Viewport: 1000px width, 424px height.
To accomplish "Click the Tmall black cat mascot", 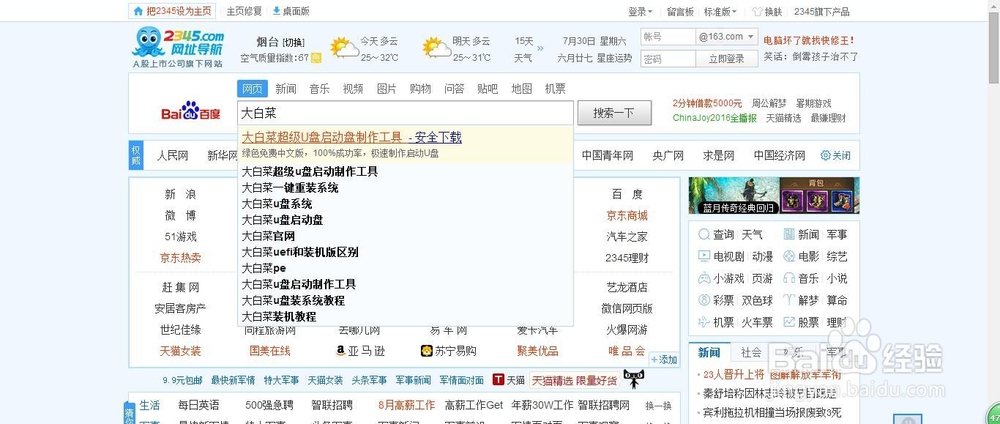I will pos(633,378).
